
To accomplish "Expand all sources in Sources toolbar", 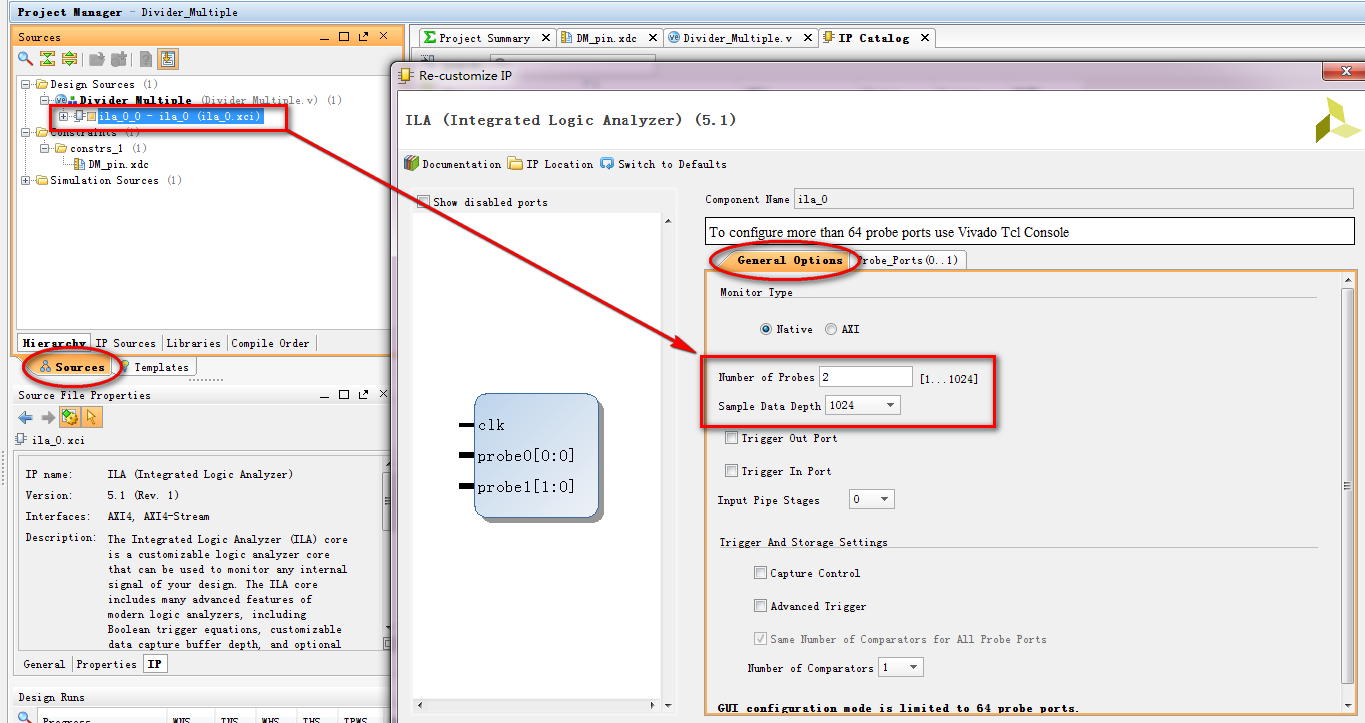I will (69, 59).
